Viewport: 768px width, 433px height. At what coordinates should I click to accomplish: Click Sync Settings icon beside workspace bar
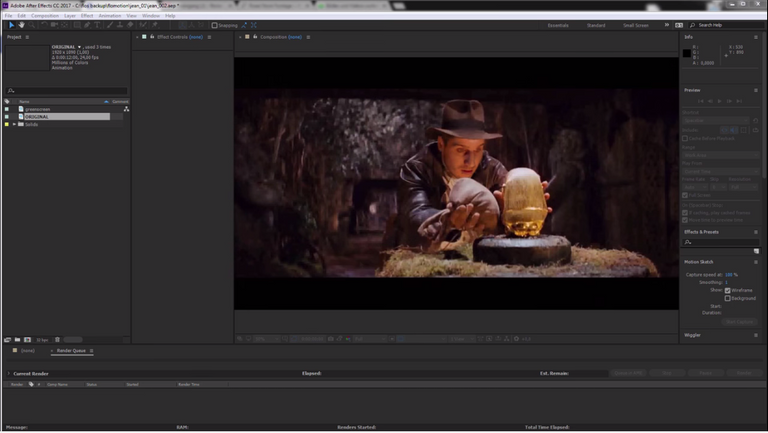pyautogui.click(x=679, y=25)
